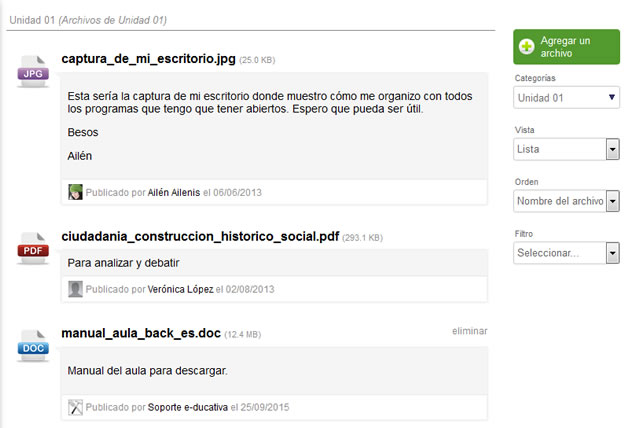The width and height of the screenshot is (625, 428).
Task: Click the Agregar un archivo button
Action: pyautogui.click(x=566, y=47)
